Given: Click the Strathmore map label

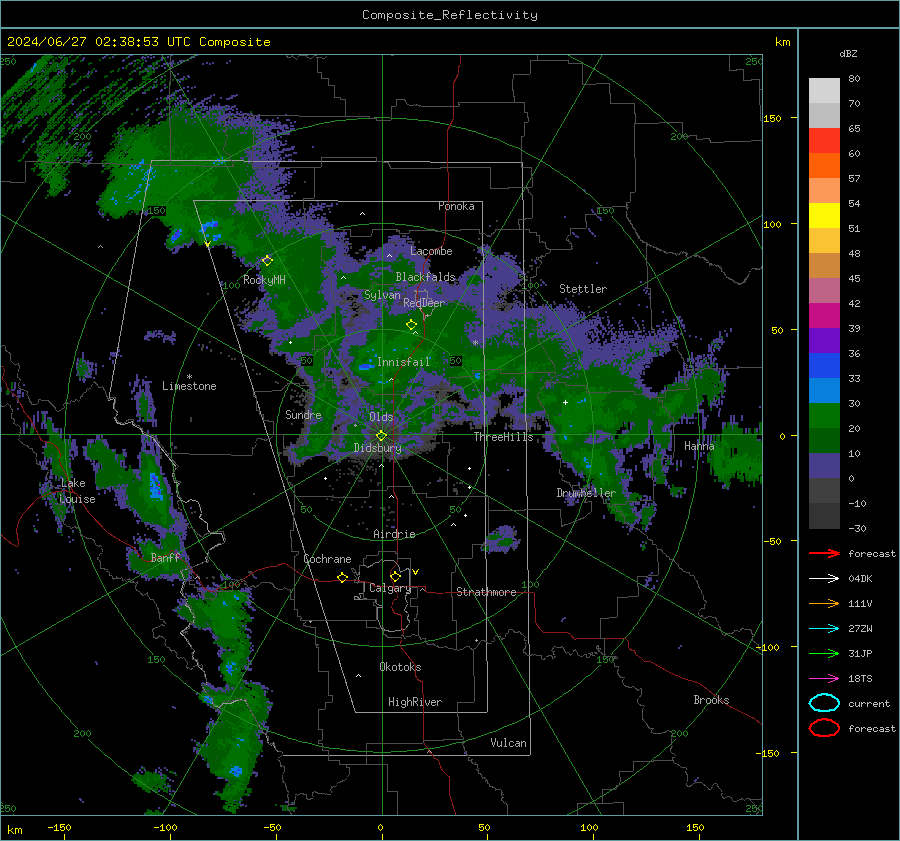Looking at the screenshot, I should tap(486, 592).
